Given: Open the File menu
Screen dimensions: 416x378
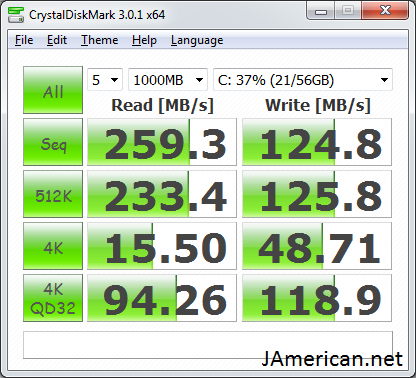Looking at the screenshot, I should tap(24, 40).
